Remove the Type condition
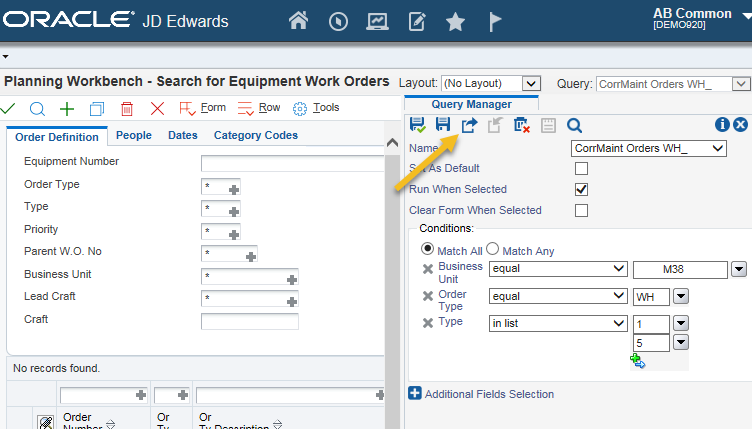Screen dimensions: 752x429 428,323
